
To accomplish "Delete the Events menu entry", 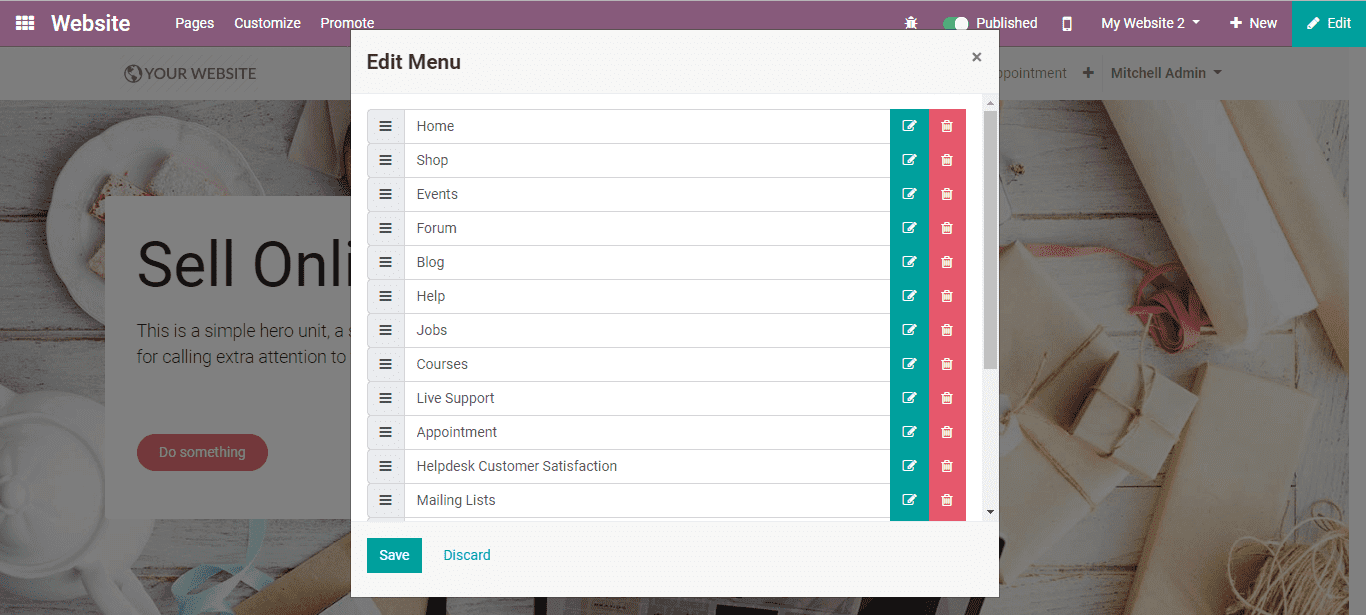I will pyautogui.click(x=947, y=194).
